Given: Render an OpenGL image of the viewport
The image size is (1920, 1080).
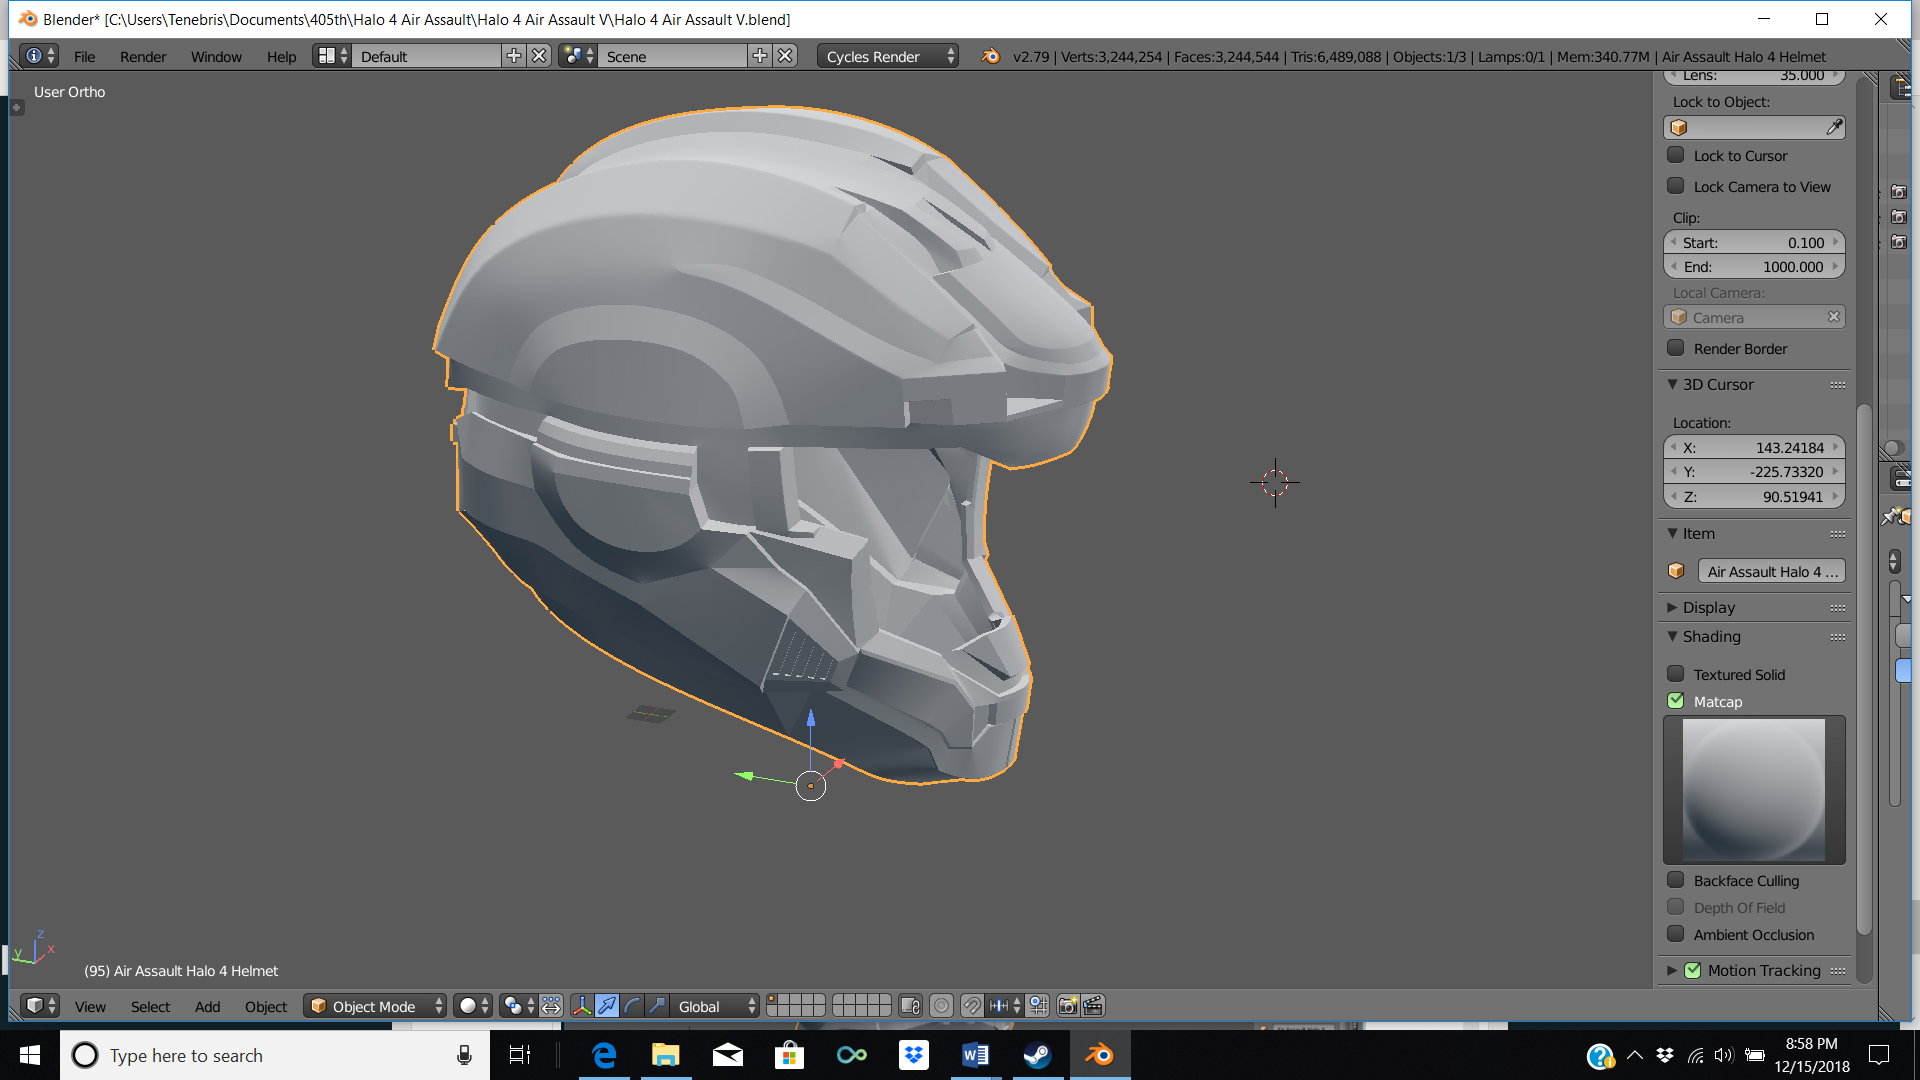Looking at the screenshot, I should [1068, 1006].
